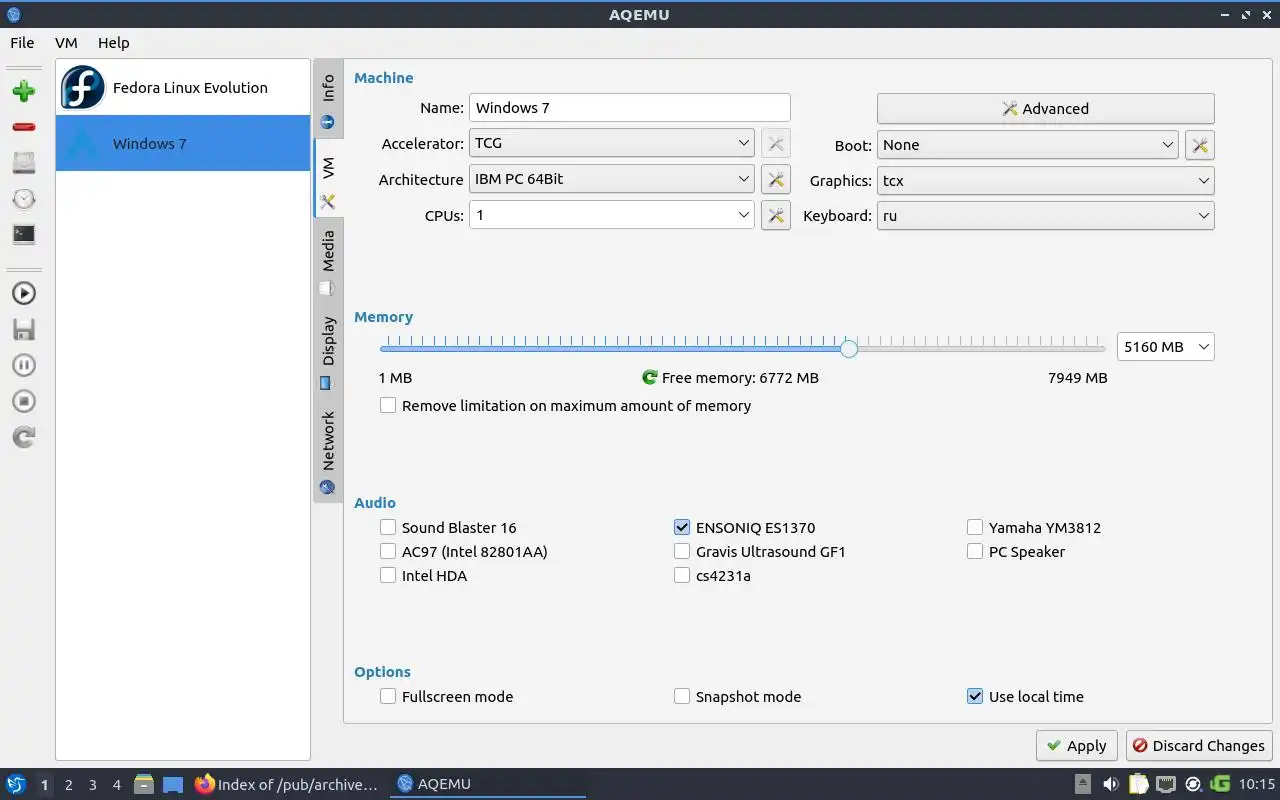1280x800 pixels.
Task: Click the network tray icon
Action: coord(1166,784)
